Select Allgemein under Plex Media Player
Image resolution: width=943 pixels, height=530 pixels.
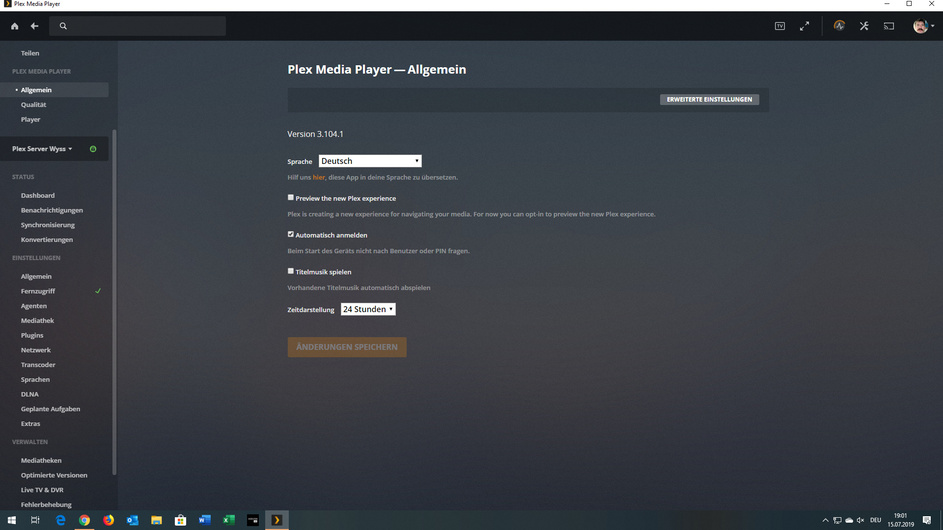click(36, 90)
